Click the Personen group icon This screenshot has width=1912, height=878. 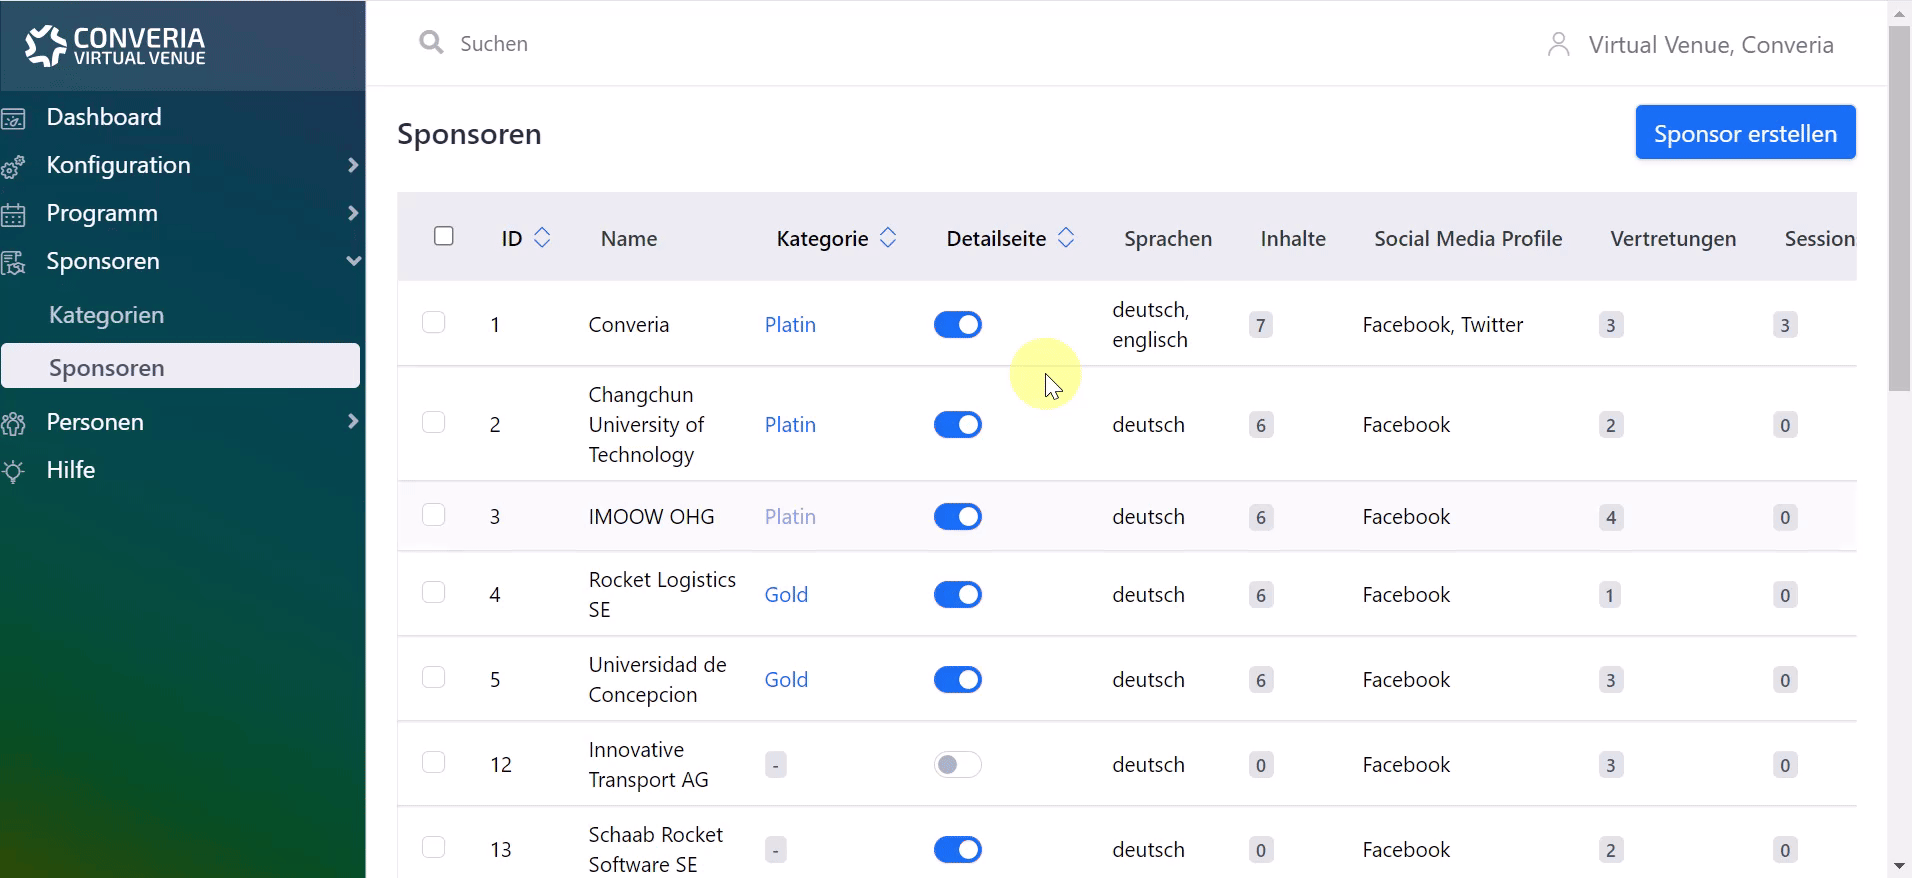pyautogui.click(x=14, y=424)
